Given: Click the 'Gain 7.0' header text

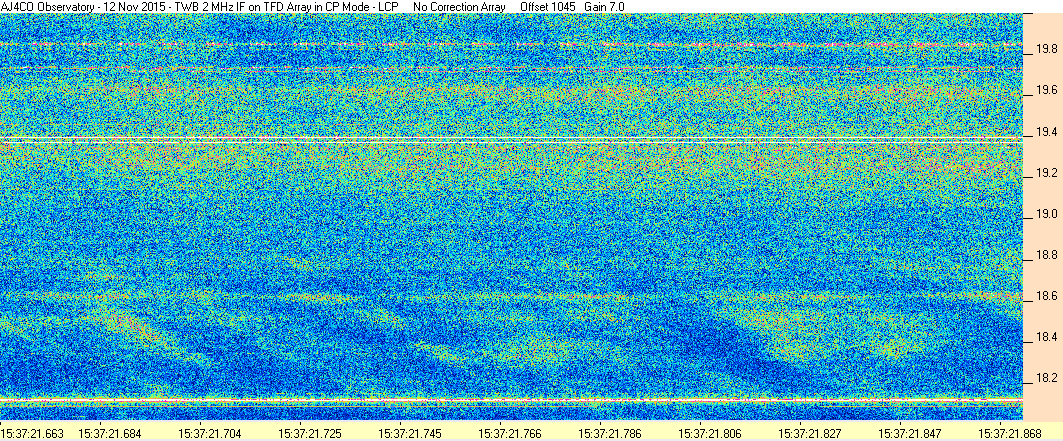Looking at the screenshot, I should tap(605, 6).
